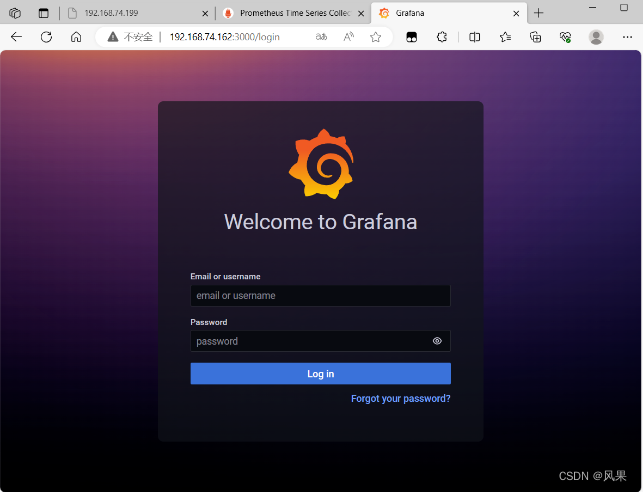
Task: Open the translate page icon
Action: coord(321,37)
